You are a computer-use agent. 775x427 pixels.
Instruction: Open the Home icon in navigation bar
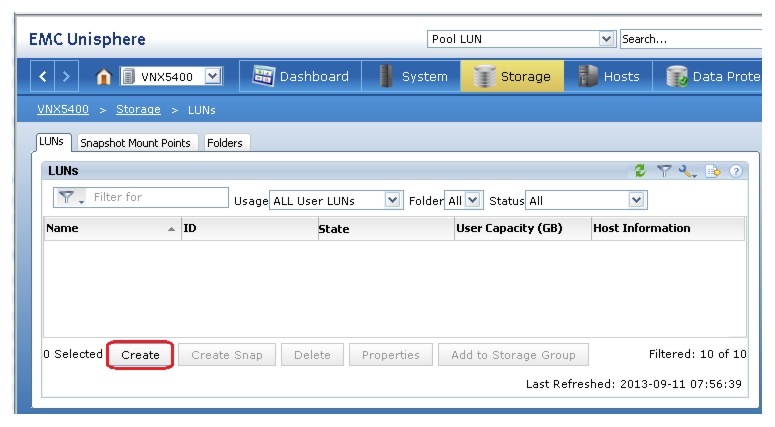click(103, 77)
